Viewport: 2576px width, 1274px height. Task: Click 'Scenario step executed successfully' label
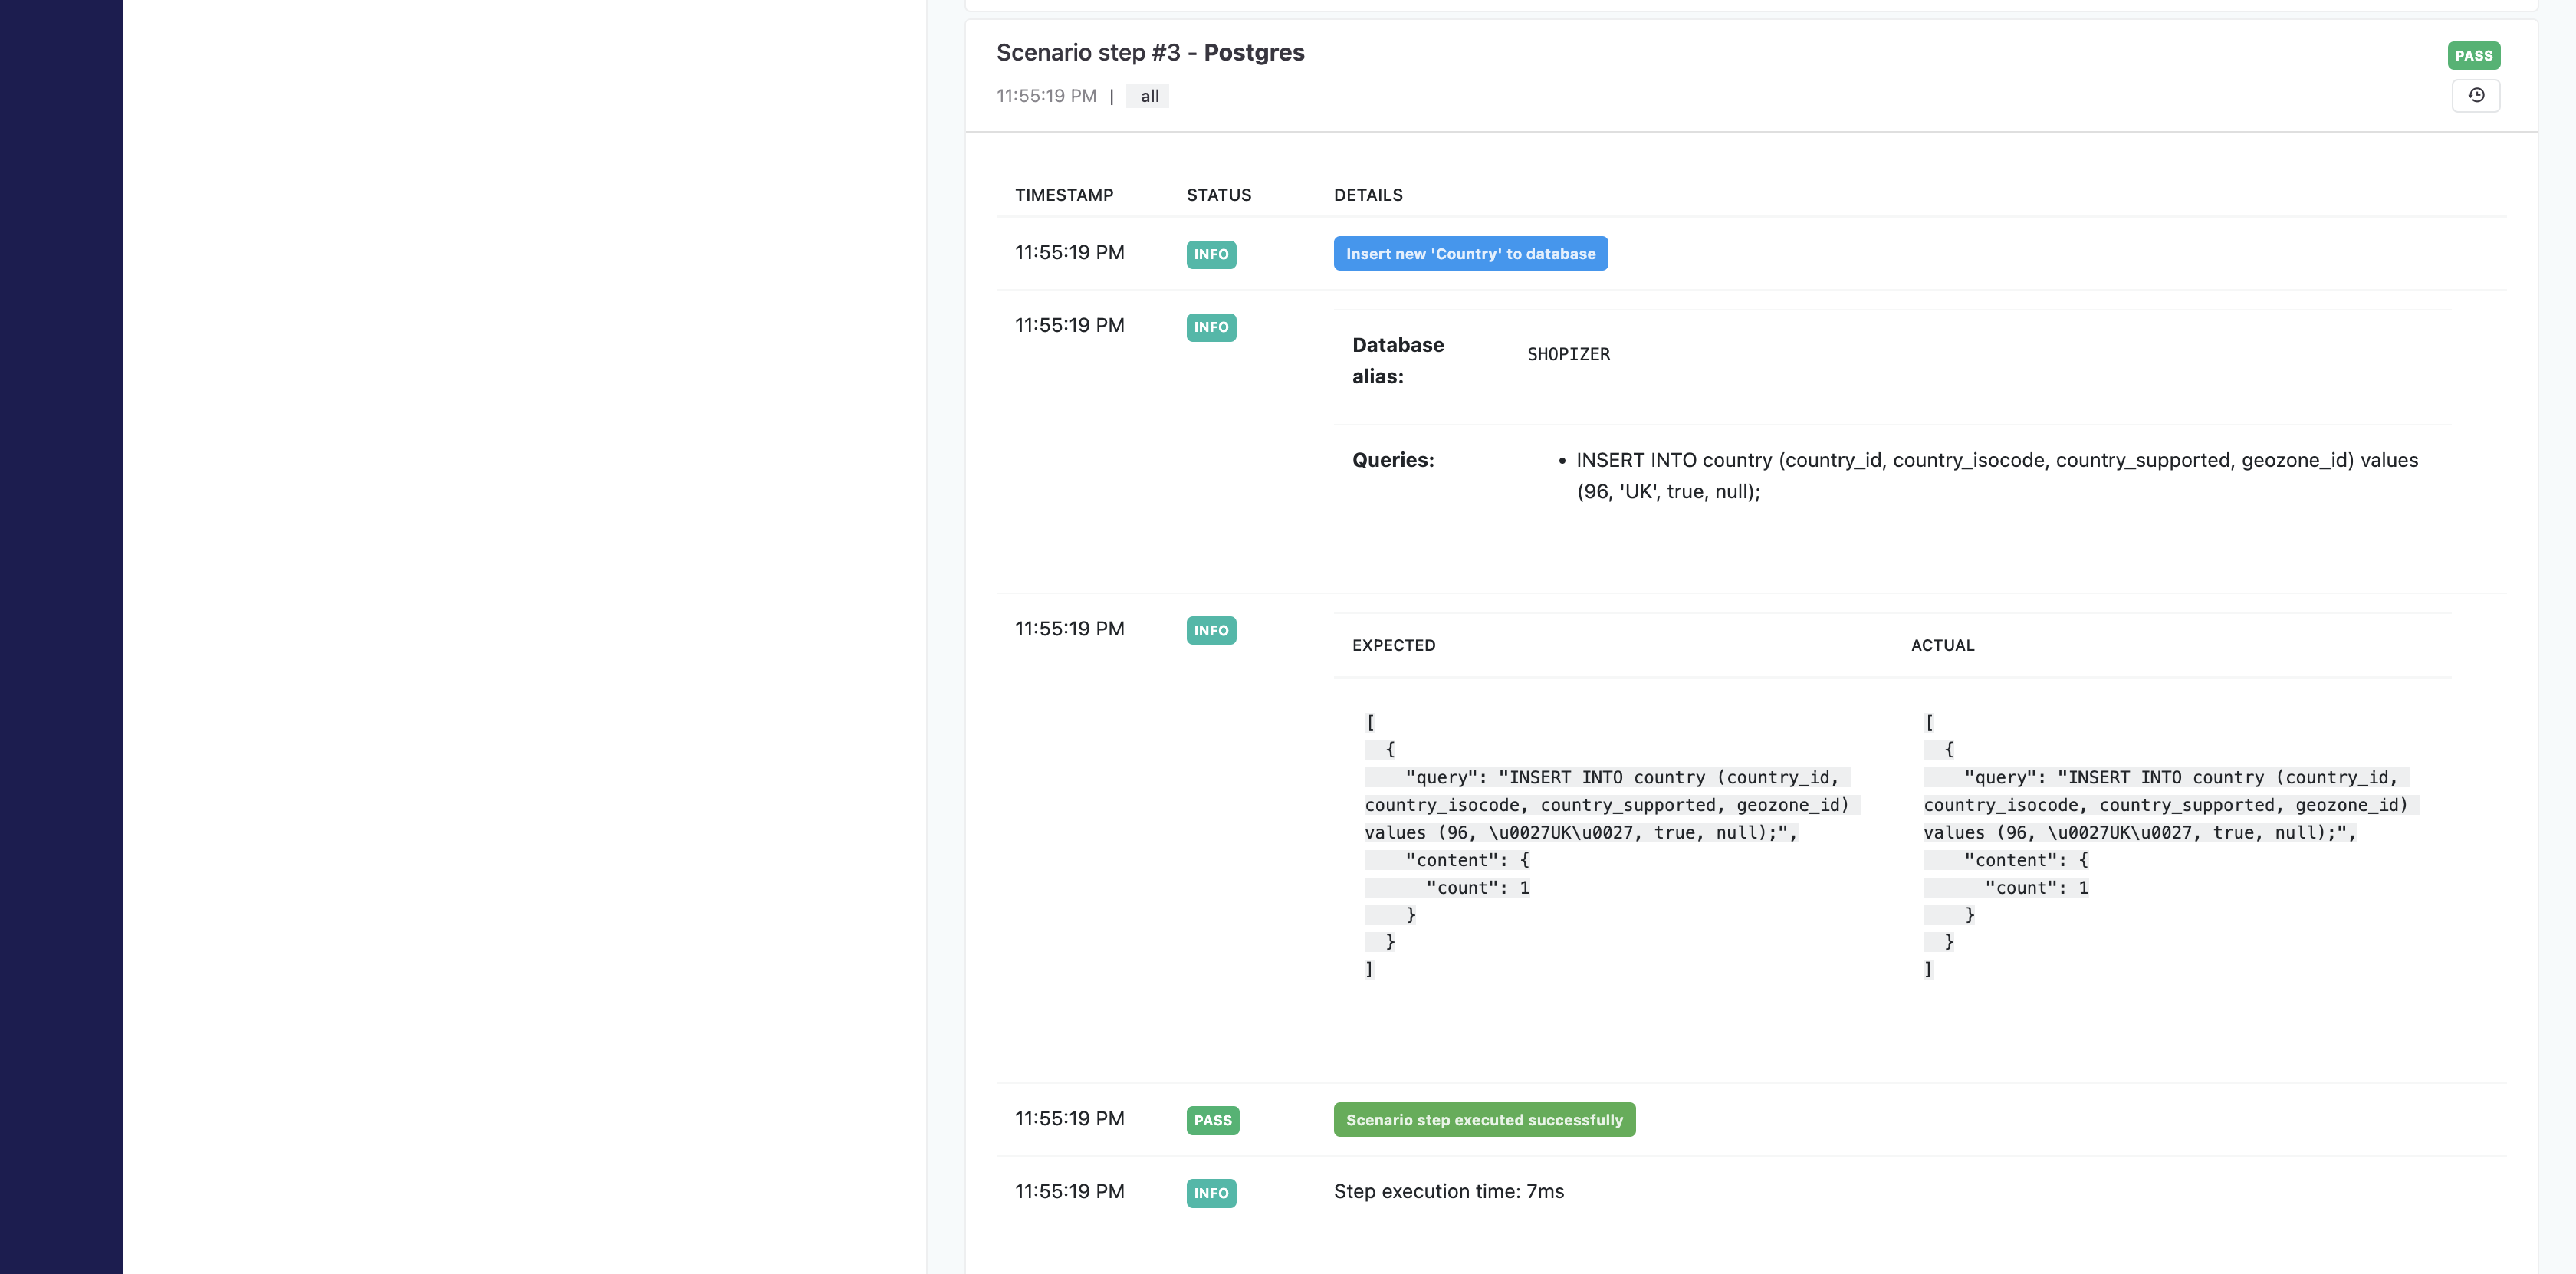[1484, 1120]
